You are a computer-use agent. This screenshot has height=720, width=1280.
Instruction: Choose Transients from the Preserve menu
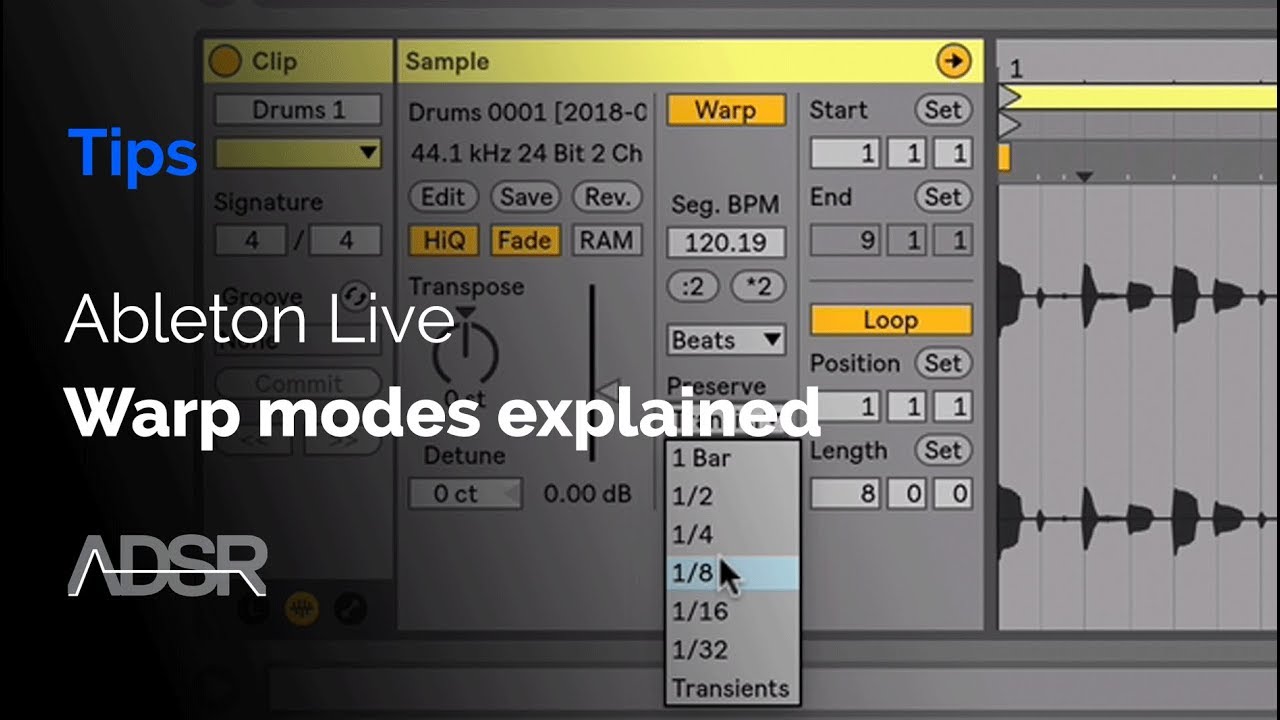pos(733,688)
